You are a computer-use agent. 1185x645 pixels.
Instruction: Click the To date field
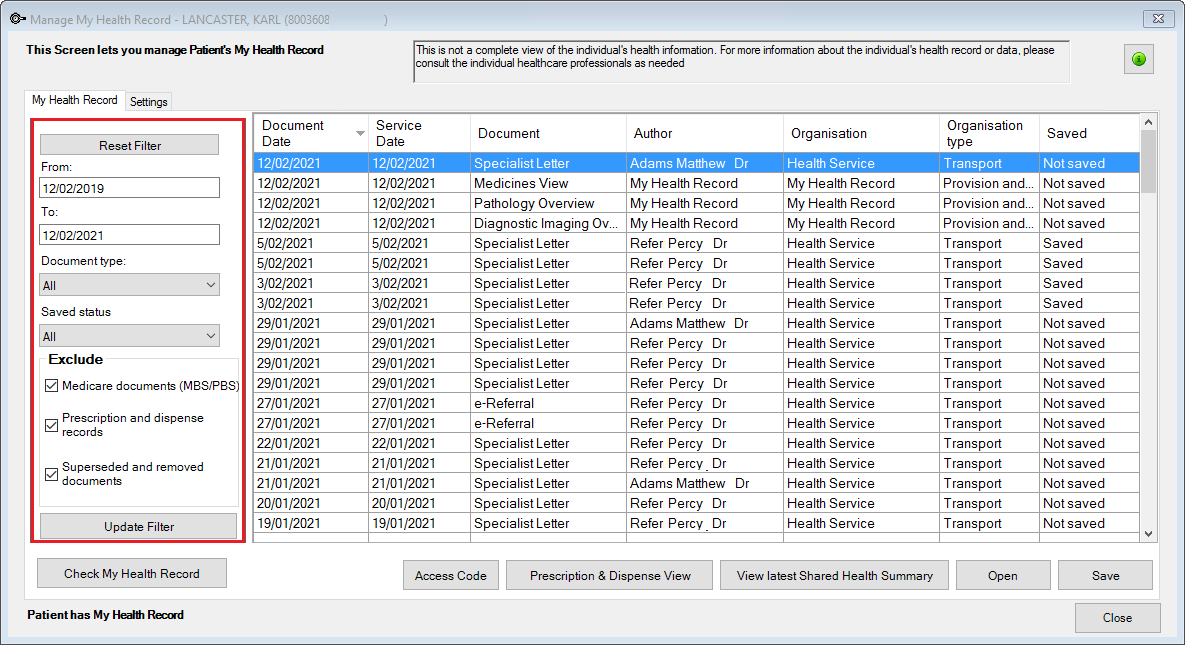coord(129,234)
